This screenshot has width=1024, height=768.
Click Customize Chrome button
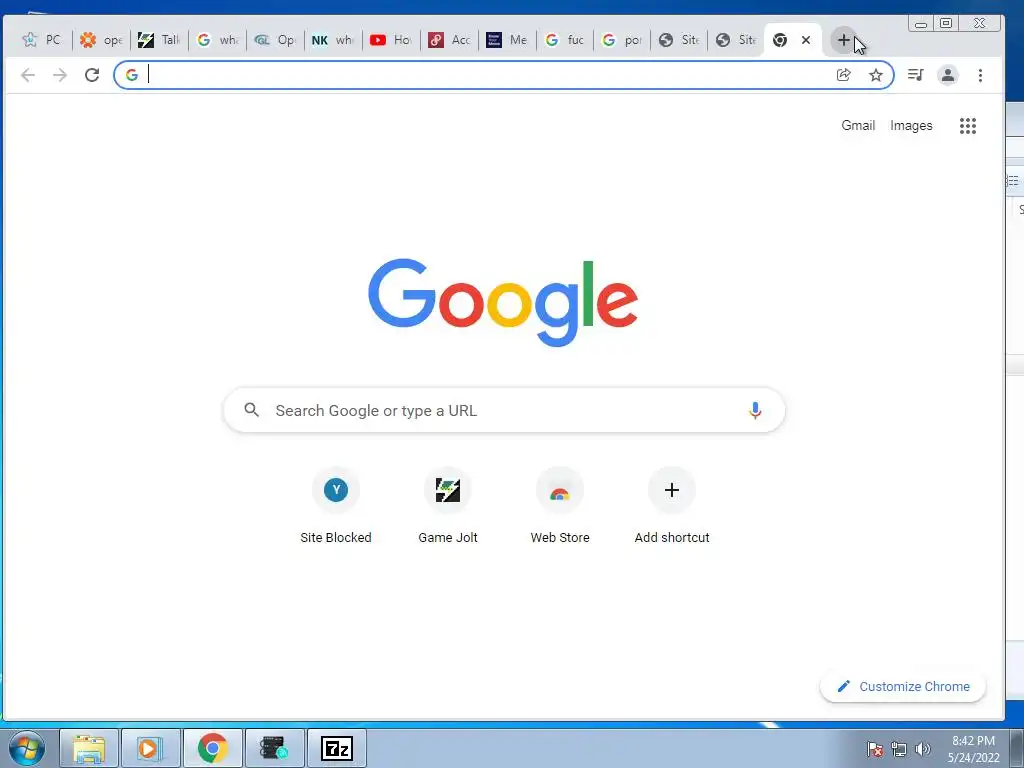click(x=903, y=686)
